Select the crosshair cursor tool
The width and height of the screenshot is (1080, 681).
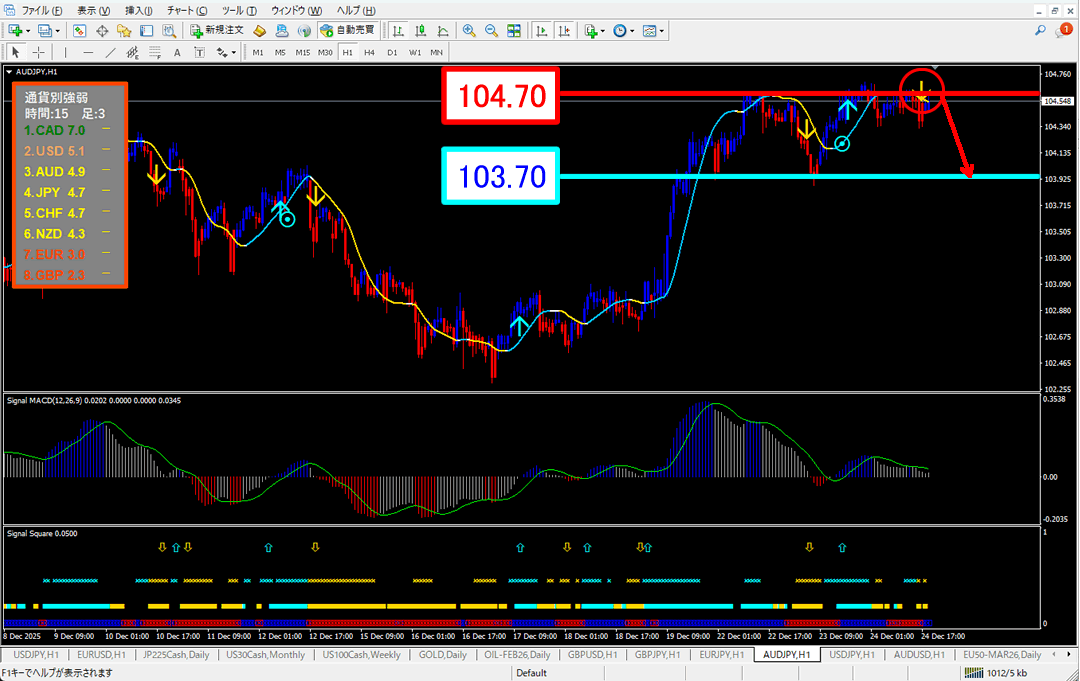(x=38, y=52)
